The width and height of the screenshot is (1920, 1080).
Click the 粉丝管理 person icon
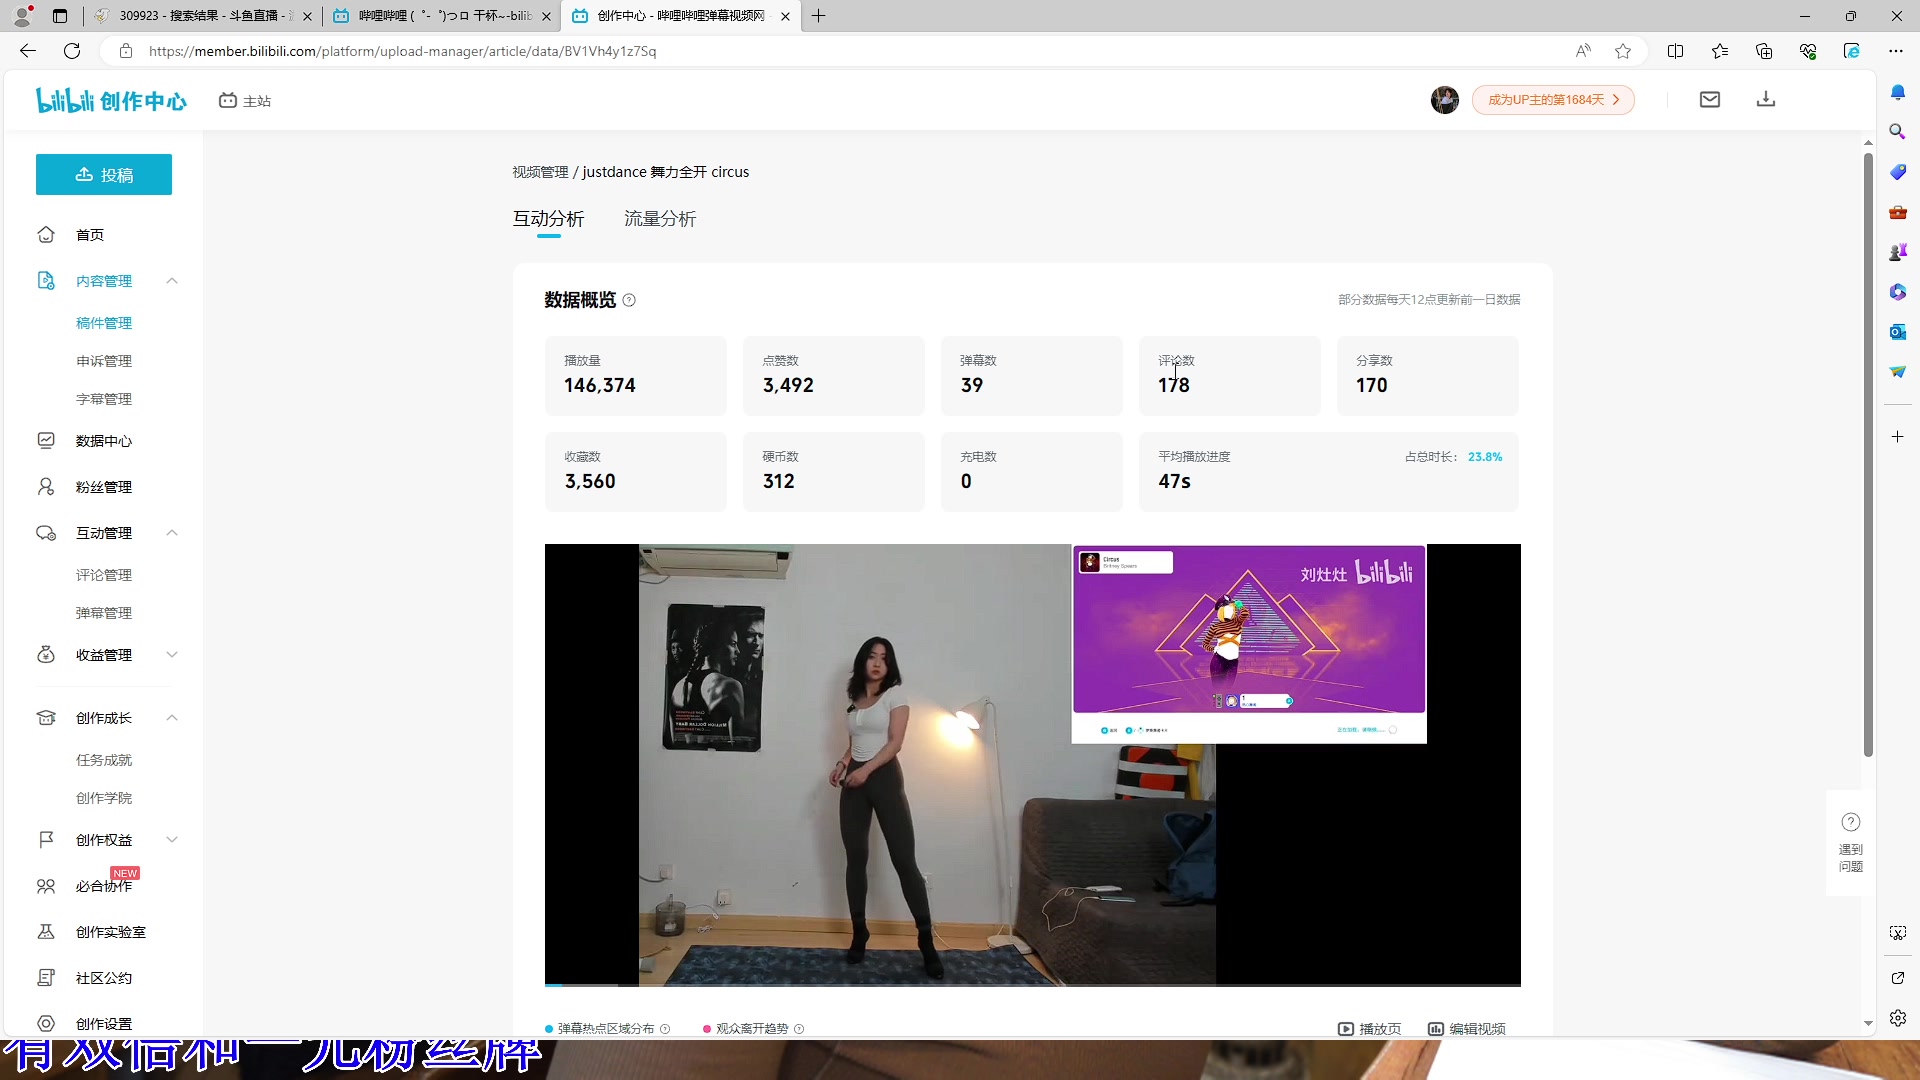(46, 487)
